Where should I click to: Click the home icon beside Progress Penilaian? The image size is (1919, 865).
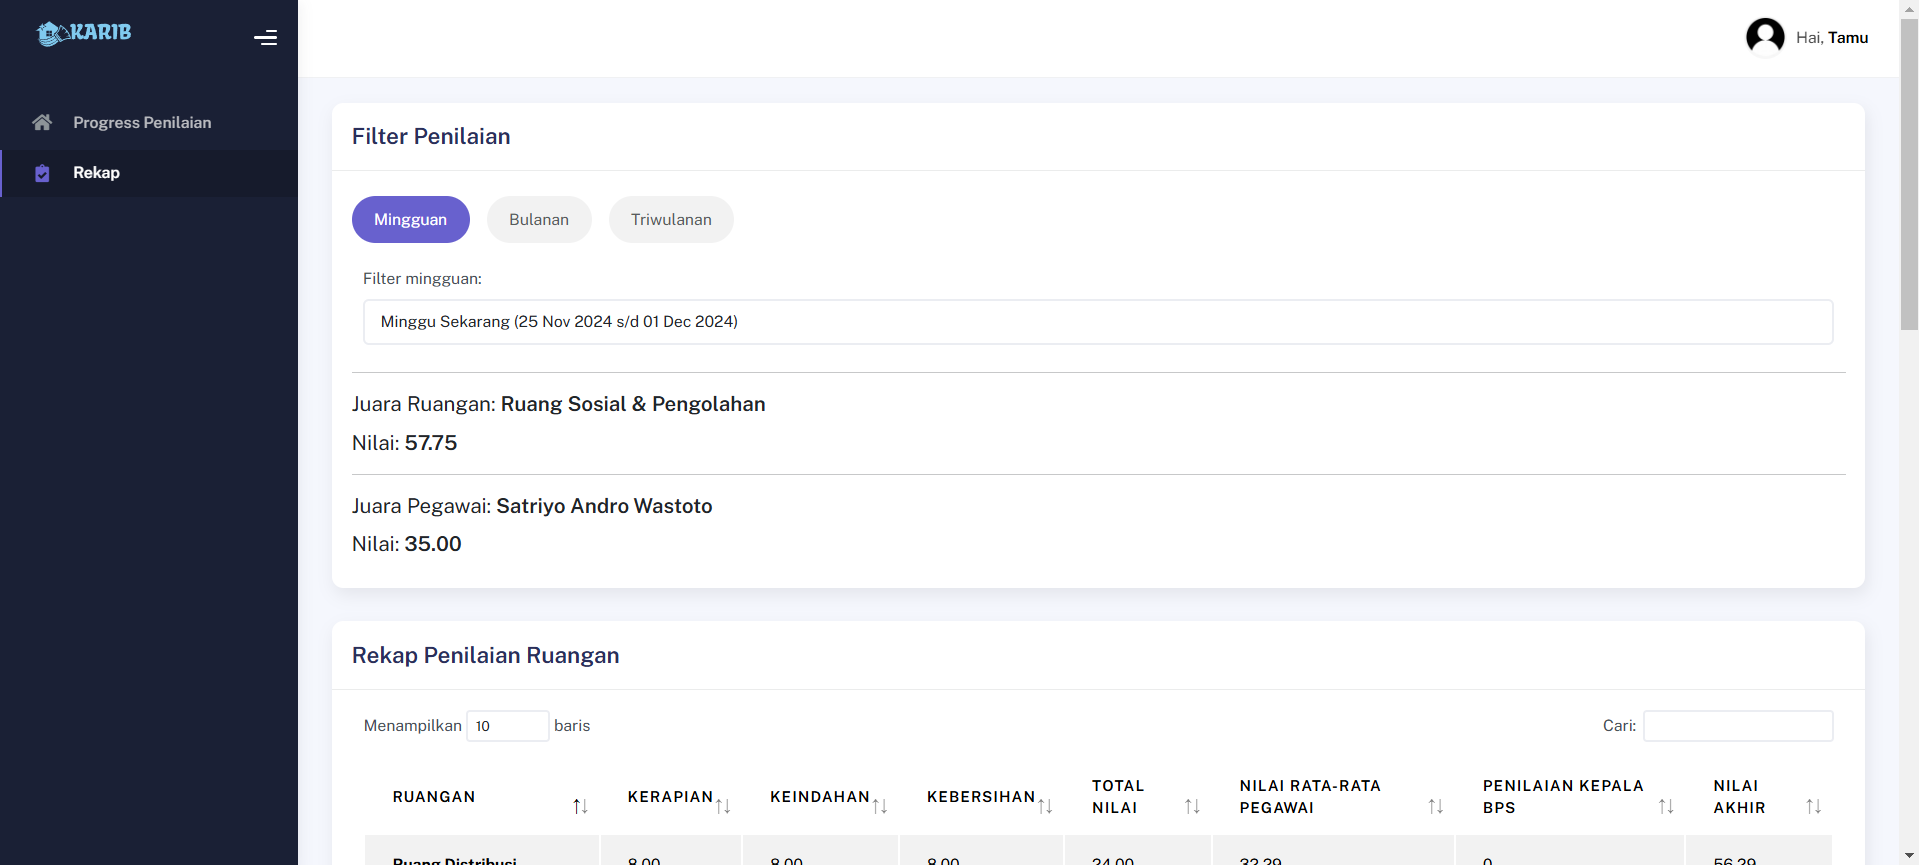click(42, 123)
